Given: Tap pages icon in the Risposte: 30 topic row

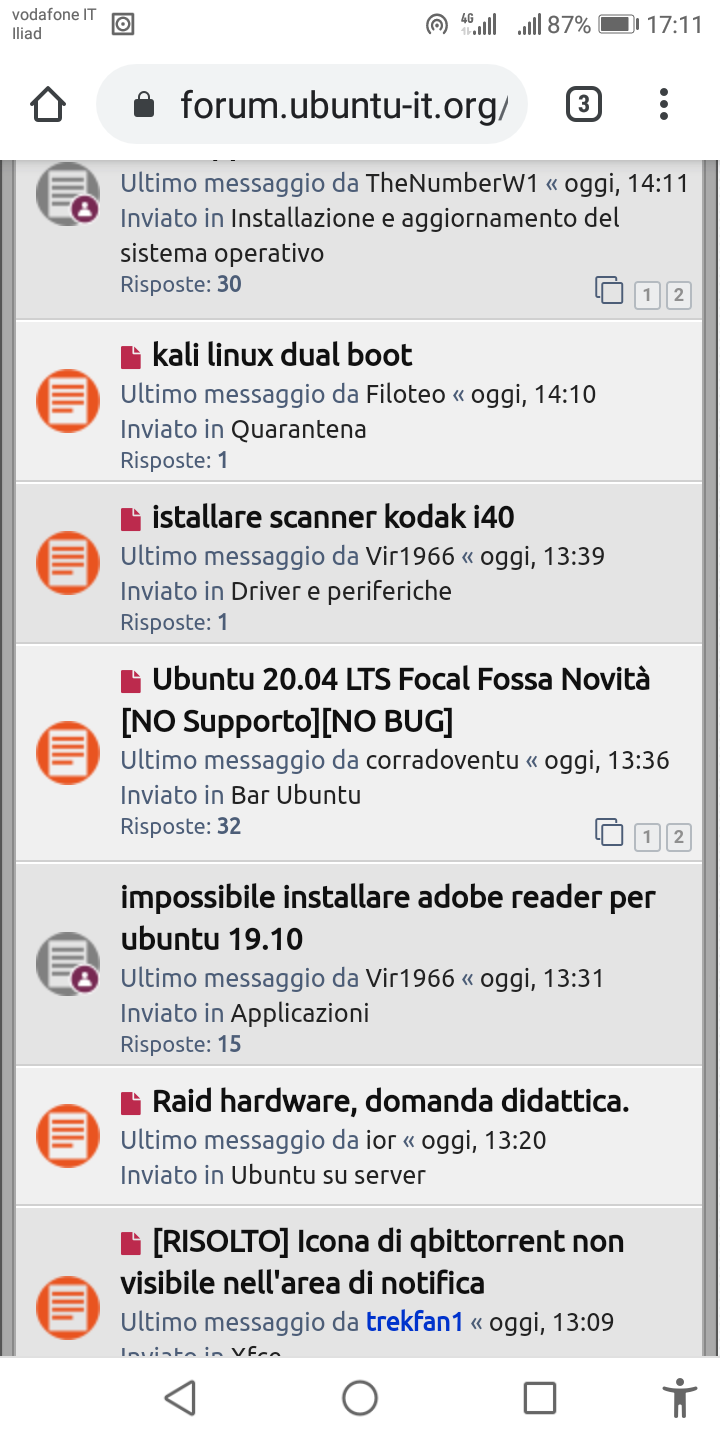Looking at the screenshot, I should pyautogui.click(x=609, y=290).
